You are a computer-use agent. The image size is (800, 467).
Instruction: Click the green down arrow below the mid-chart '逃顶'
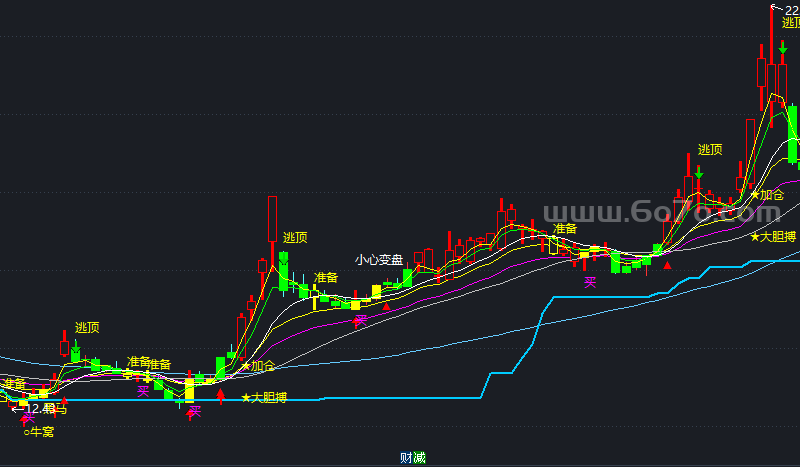[284, 258]
